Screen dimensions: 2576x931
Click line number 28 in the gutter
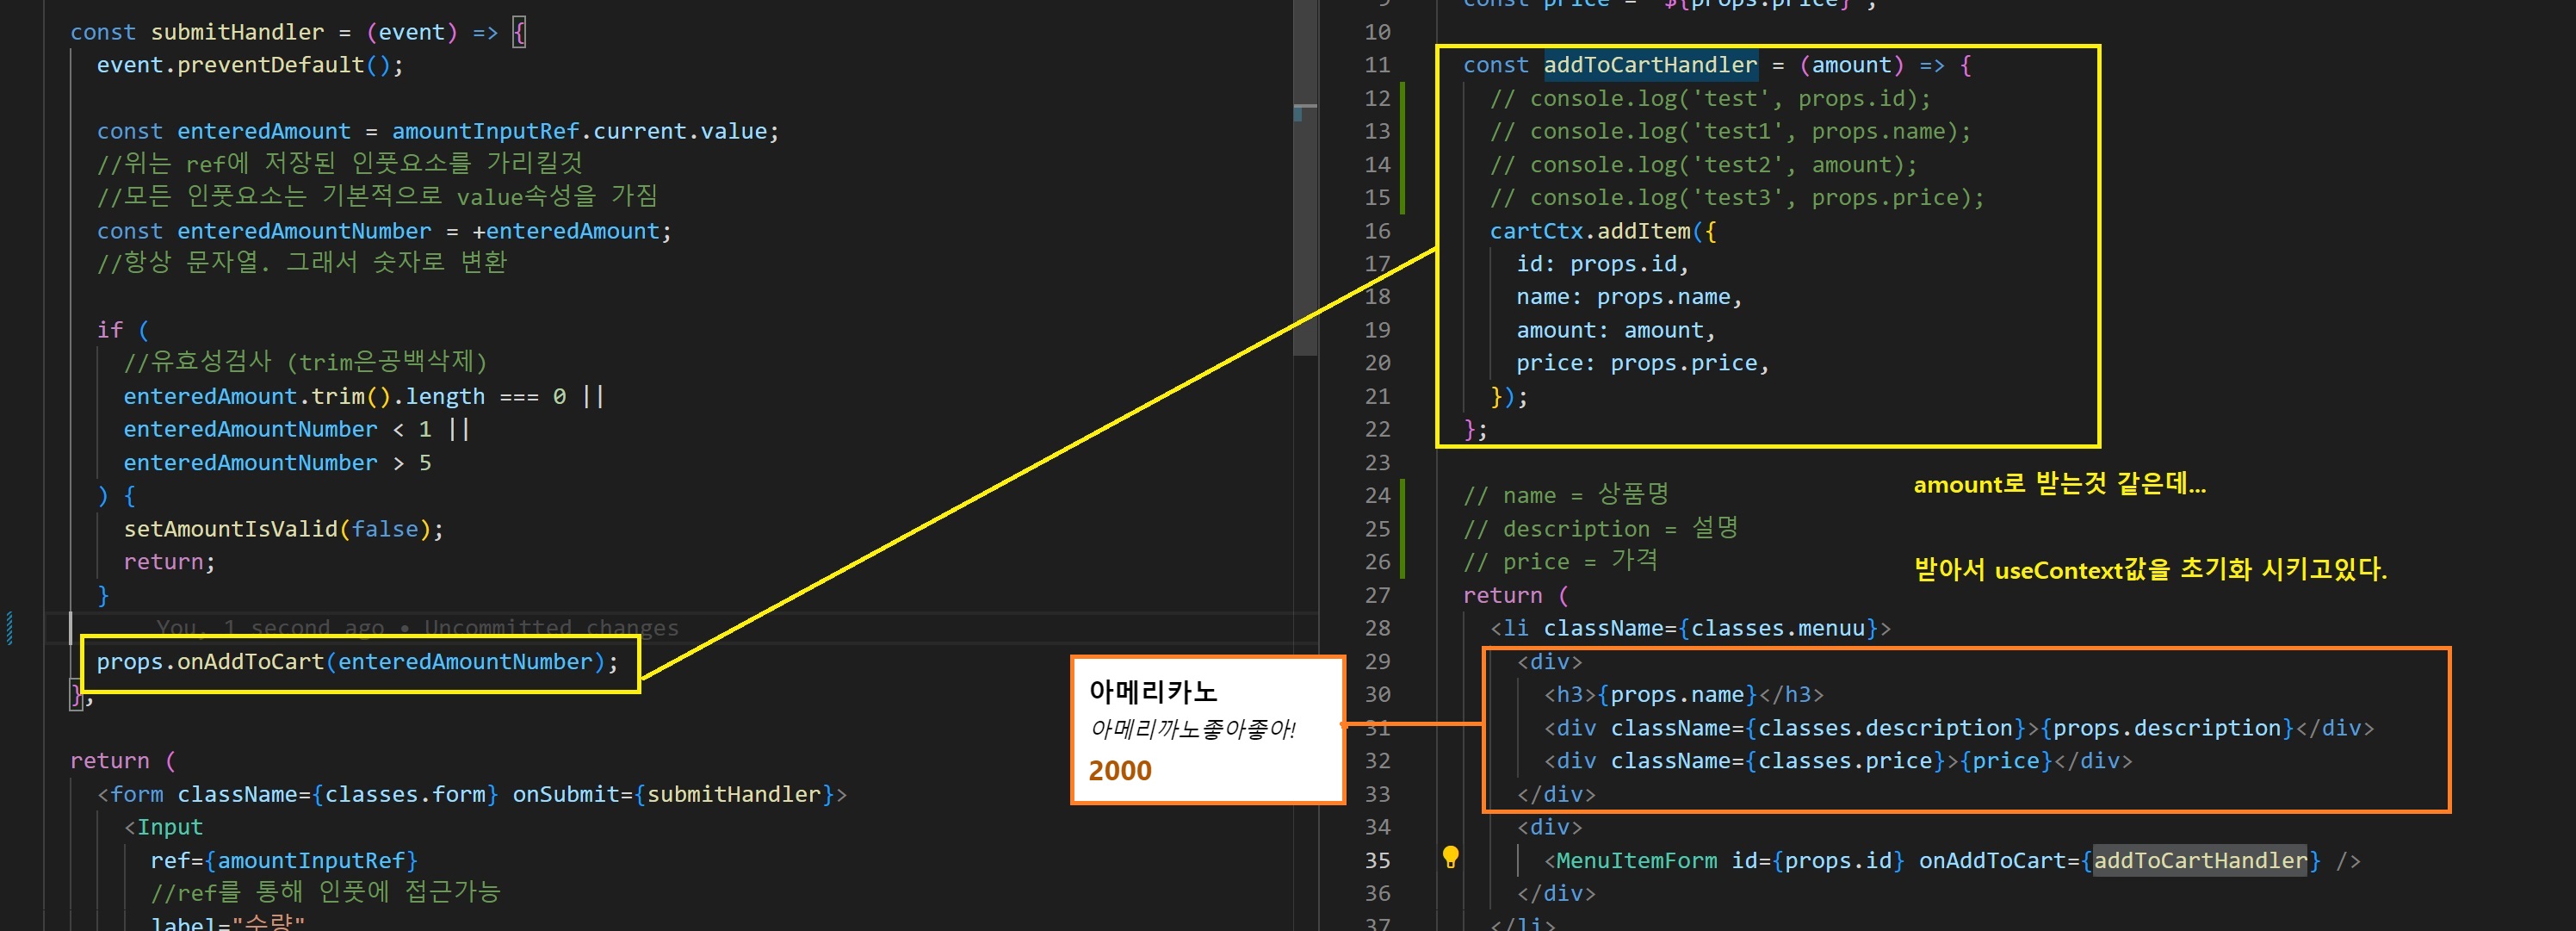(x=1377, y=628)
